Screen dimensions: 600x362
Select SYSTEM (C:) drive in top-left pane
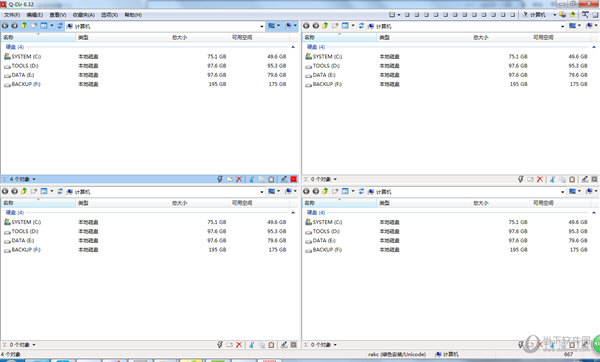(x=23, y=56)
